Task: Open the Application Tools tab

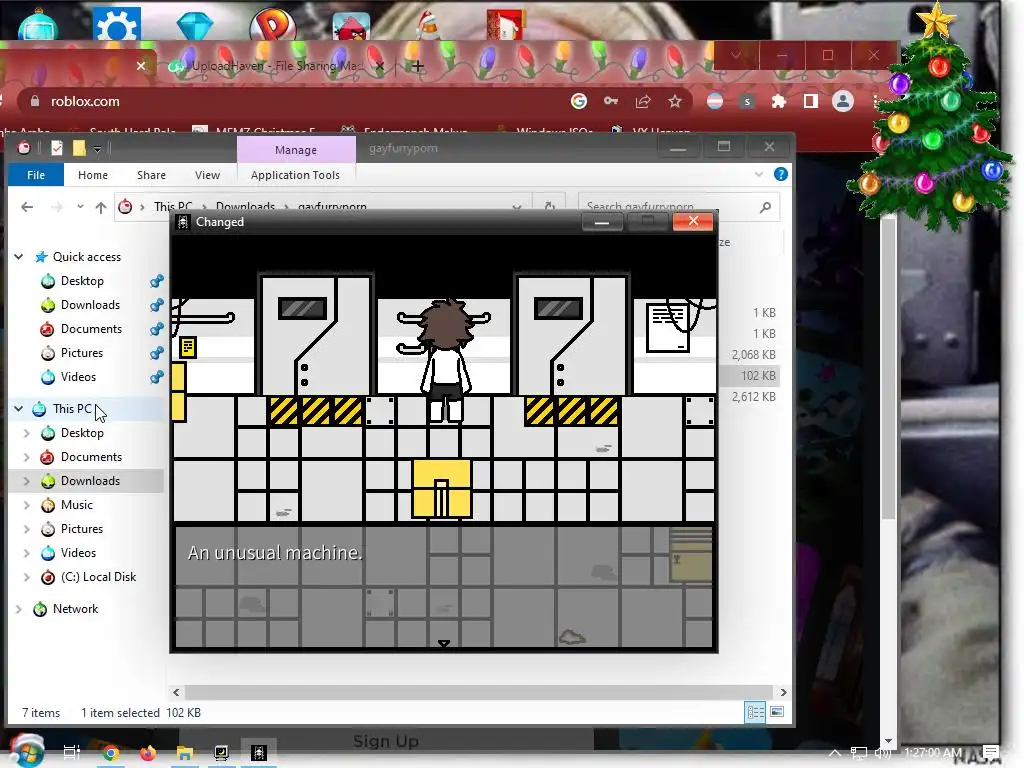Action: pyautogui.click(x=295, y=175)
